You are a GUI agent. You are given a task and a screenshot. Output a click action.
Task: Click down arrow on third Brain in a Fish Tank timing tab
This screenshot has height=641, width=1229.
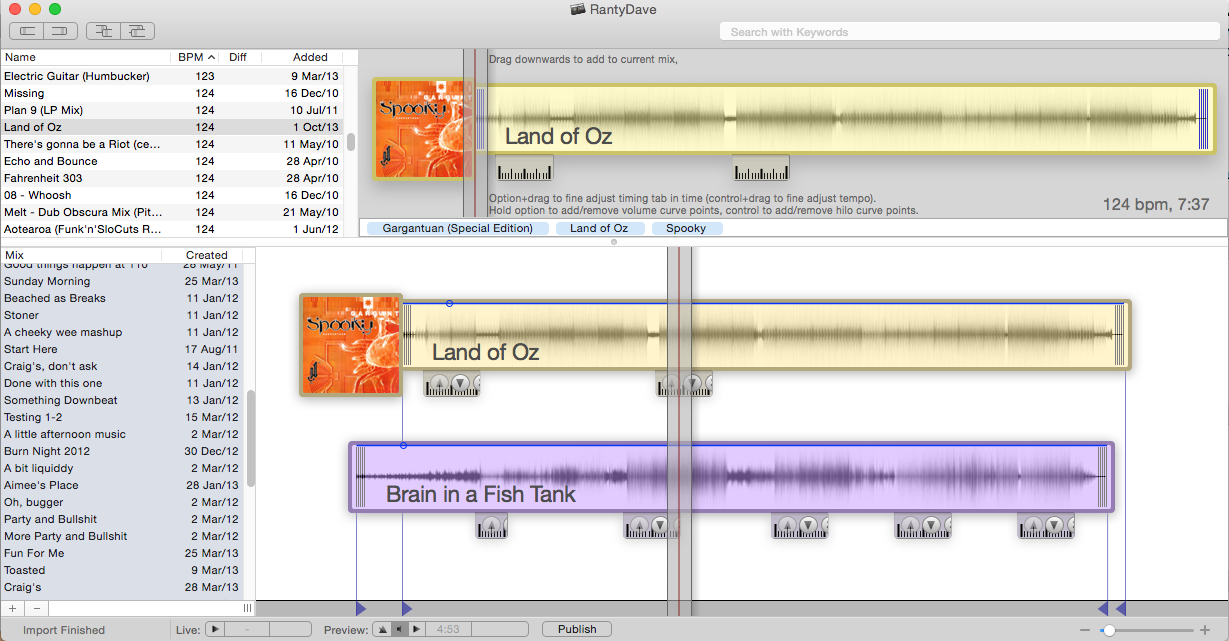(x=808, y=525)
